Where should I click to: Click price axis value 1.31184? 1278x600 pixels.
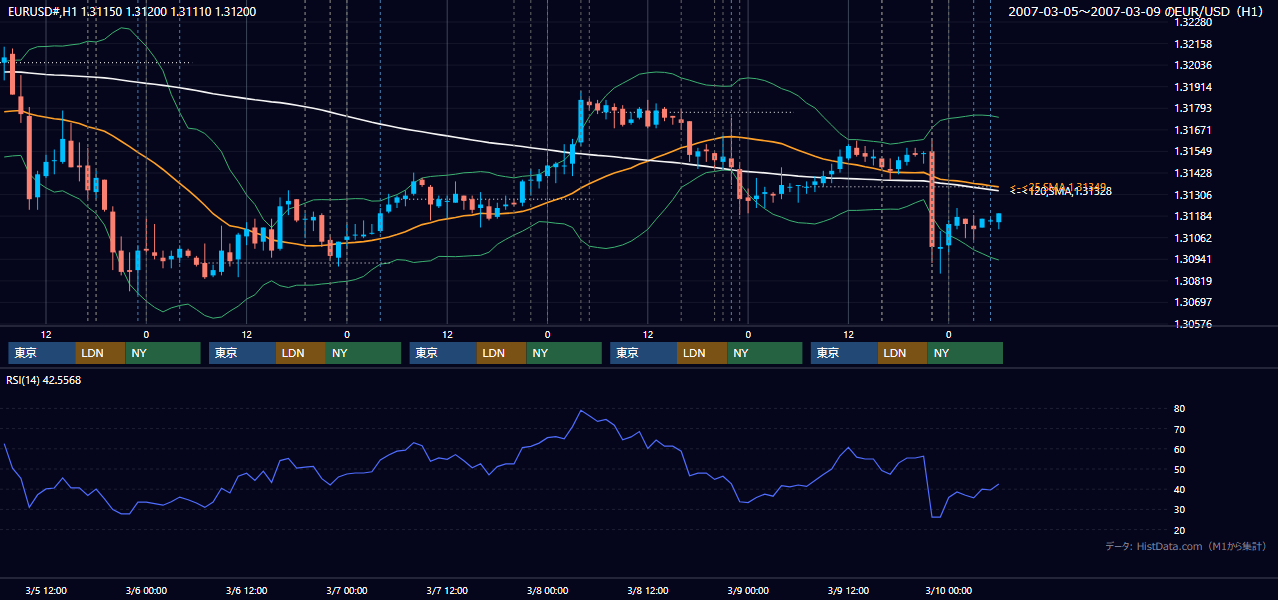[1193, 216]
